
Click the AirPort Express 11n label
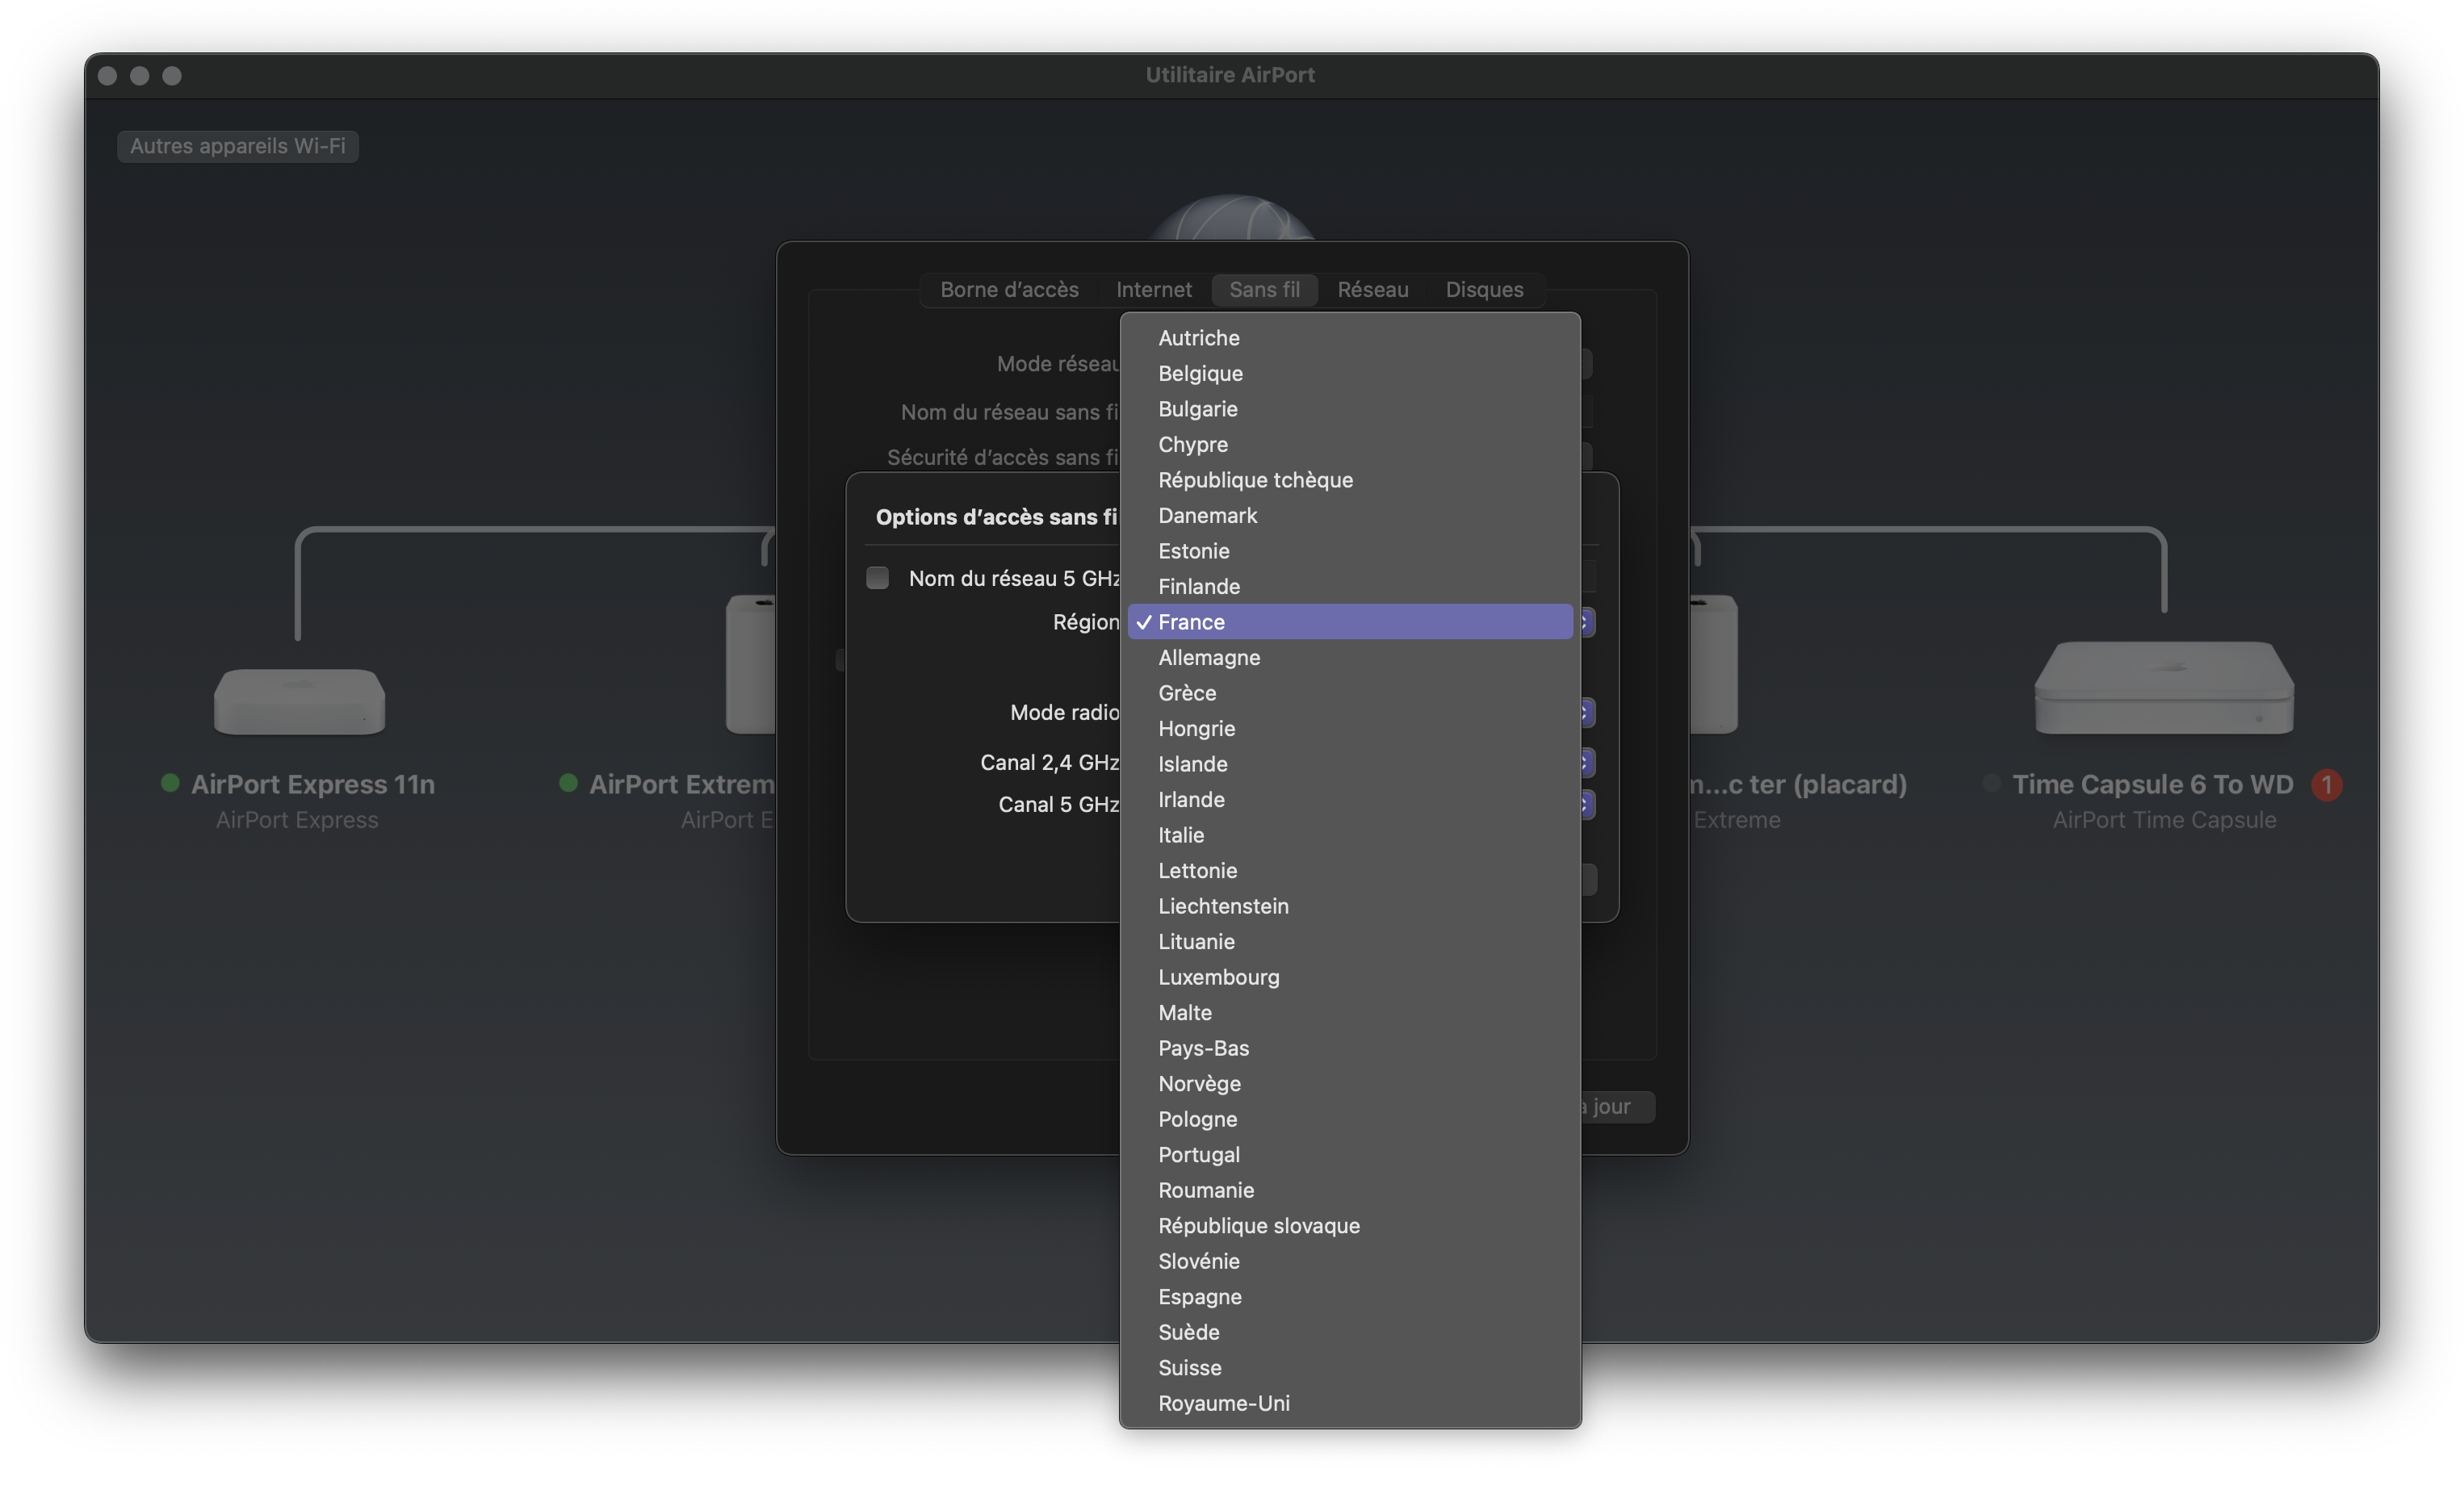coord(313,784)
